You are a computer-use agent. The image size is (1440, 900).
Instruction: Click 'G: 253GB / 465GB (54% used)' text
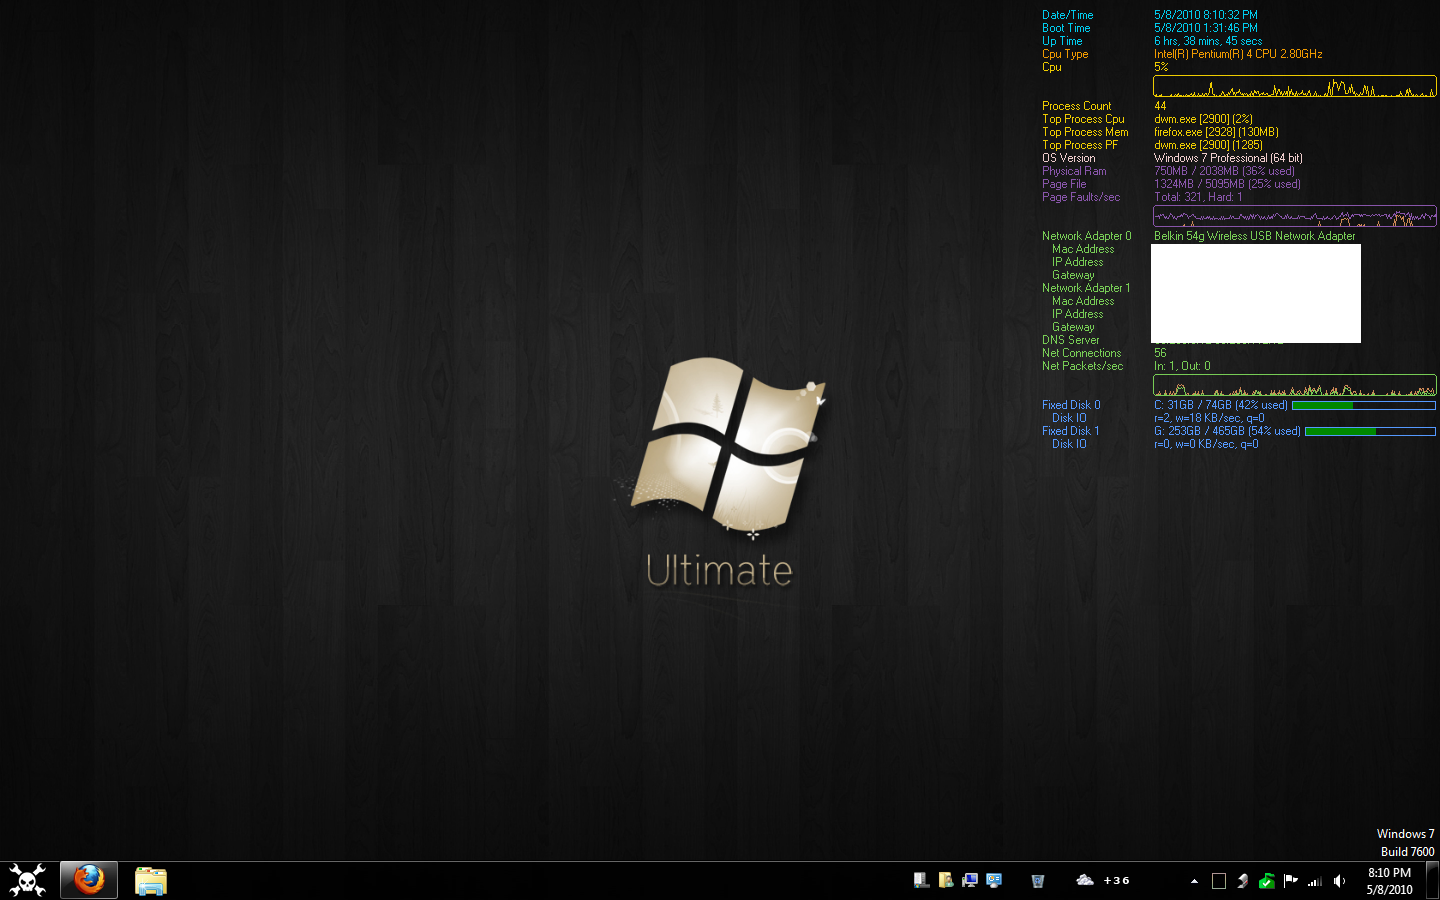1227,431
